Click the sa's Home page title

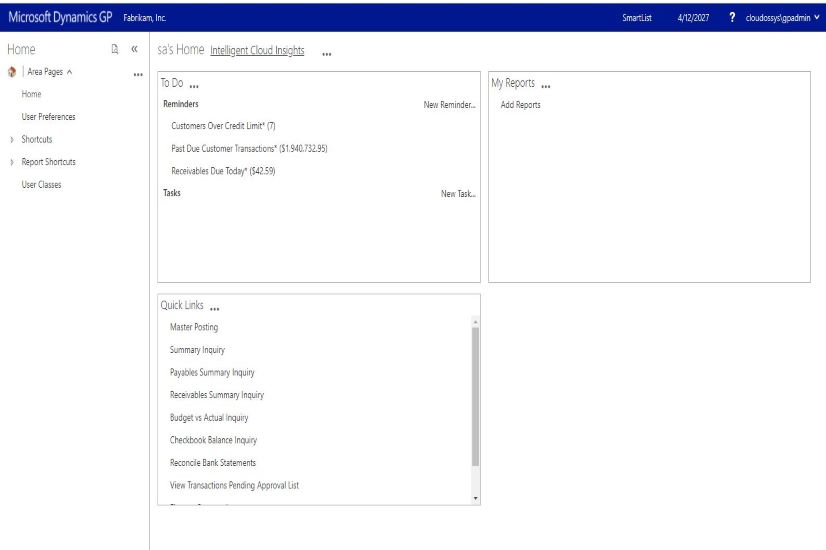click(x=181, y=50)
